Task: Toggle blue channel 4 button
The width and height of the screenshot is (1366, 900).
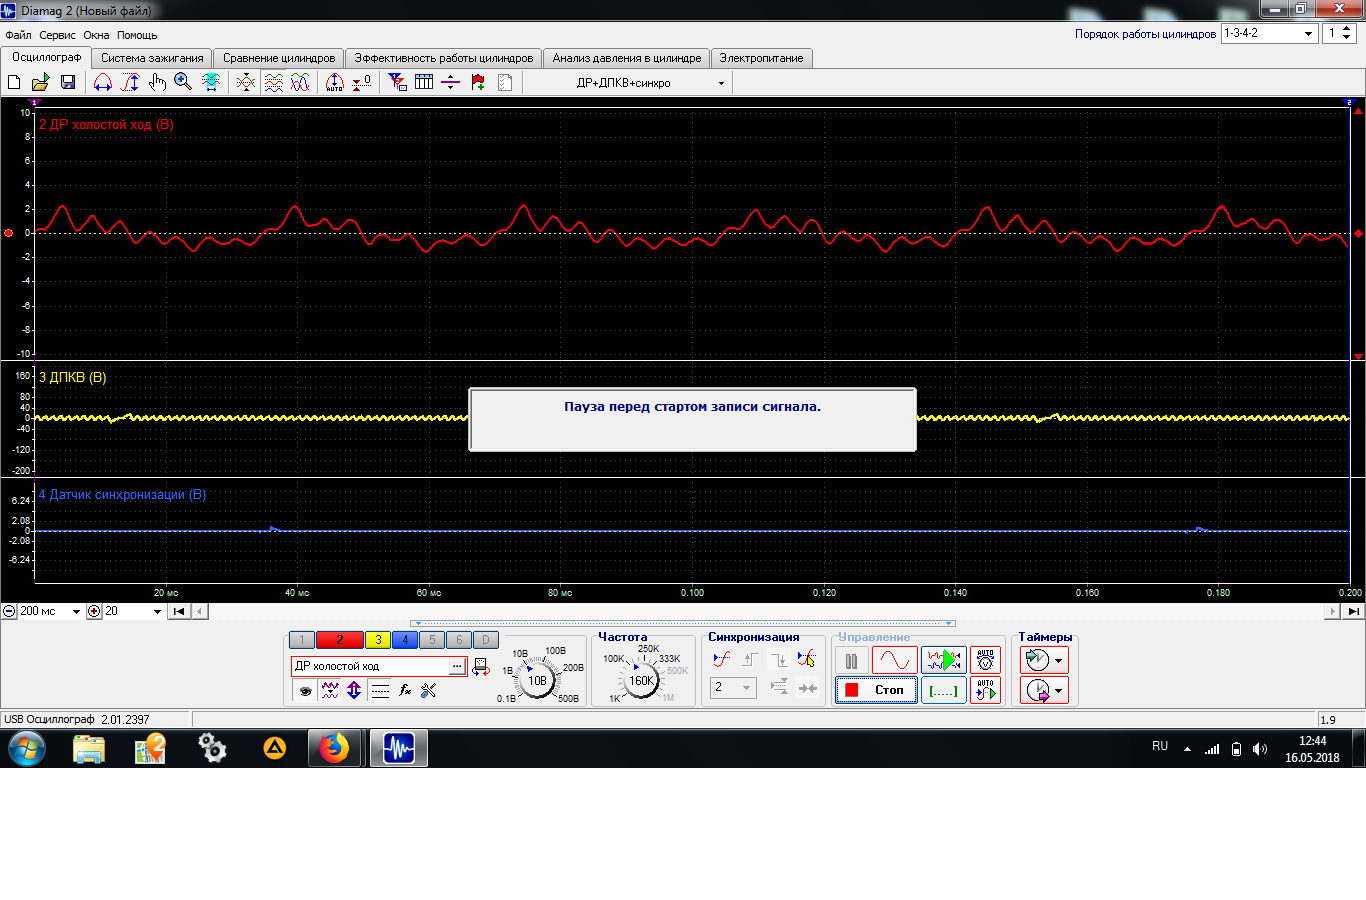Action: [x=405, y=640]
